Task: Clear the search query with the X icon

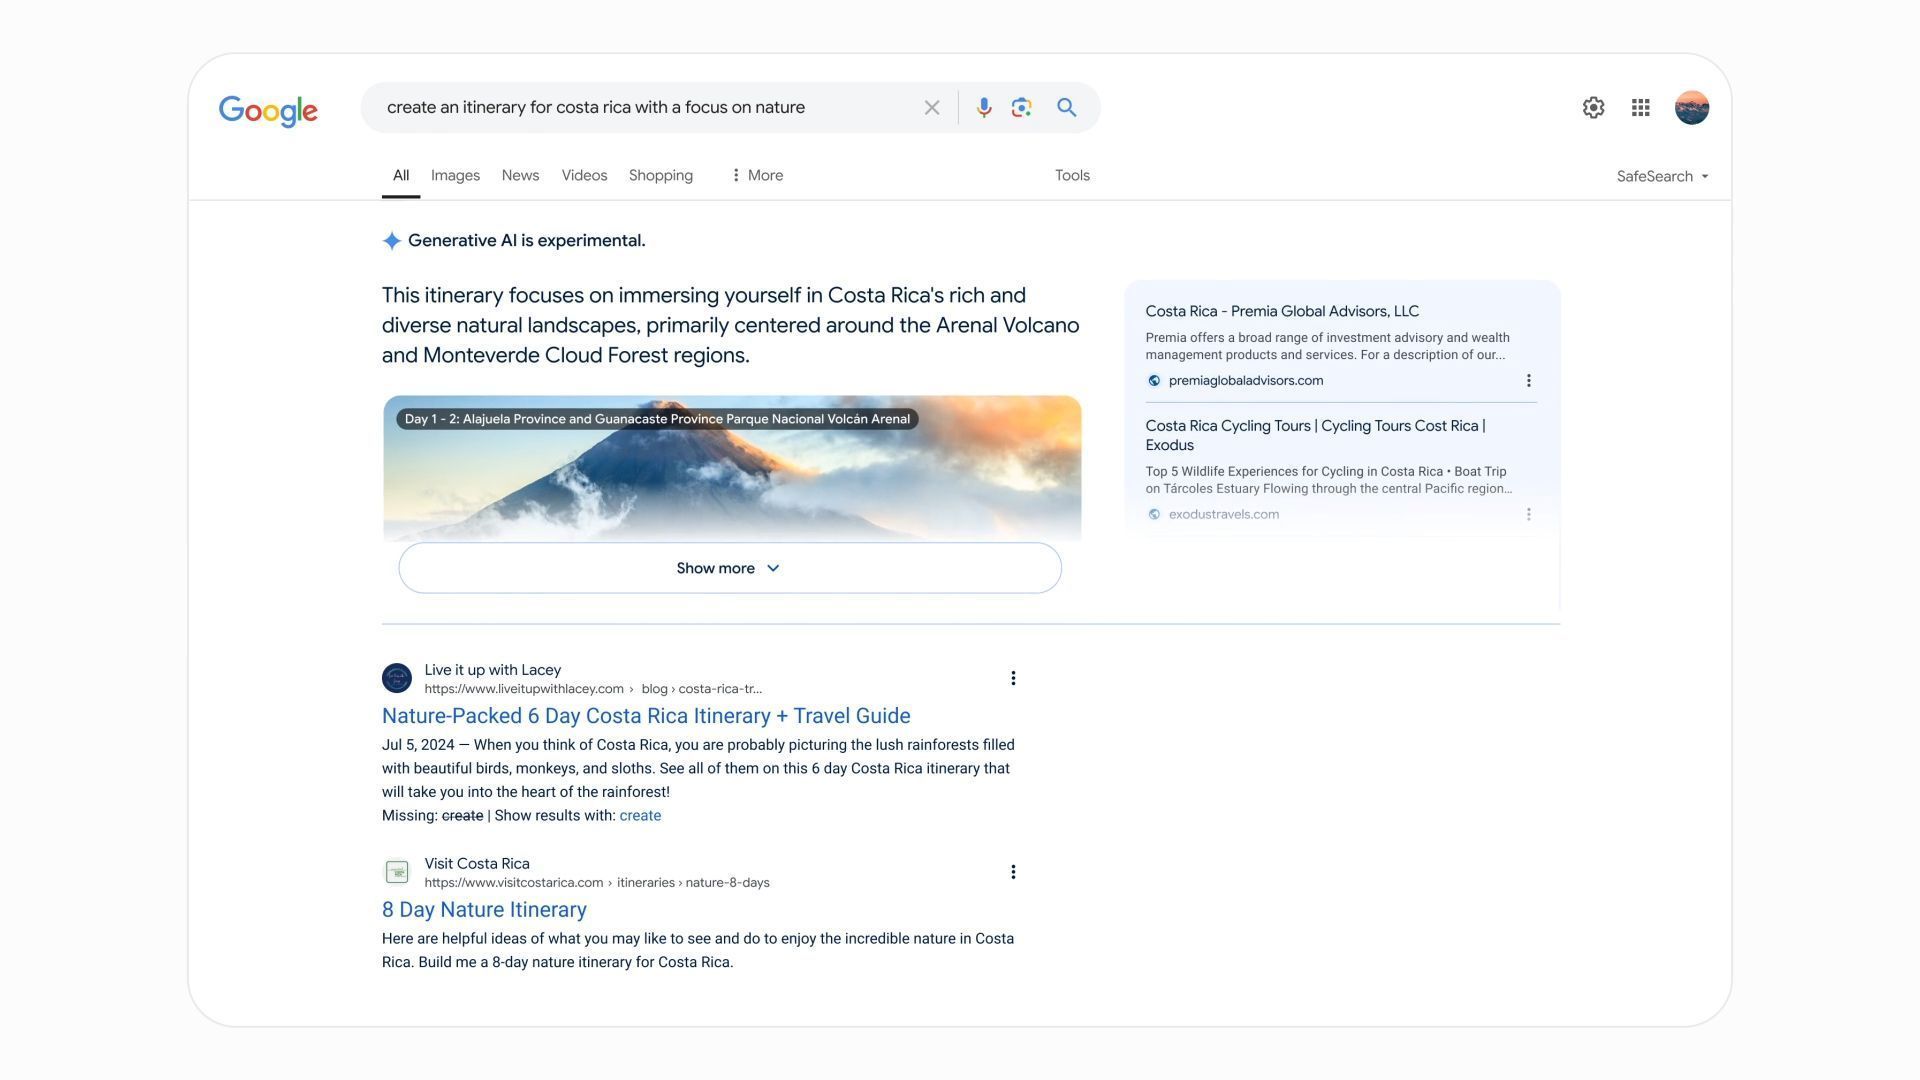Action: pyautogui.click(x=931, y=107)
